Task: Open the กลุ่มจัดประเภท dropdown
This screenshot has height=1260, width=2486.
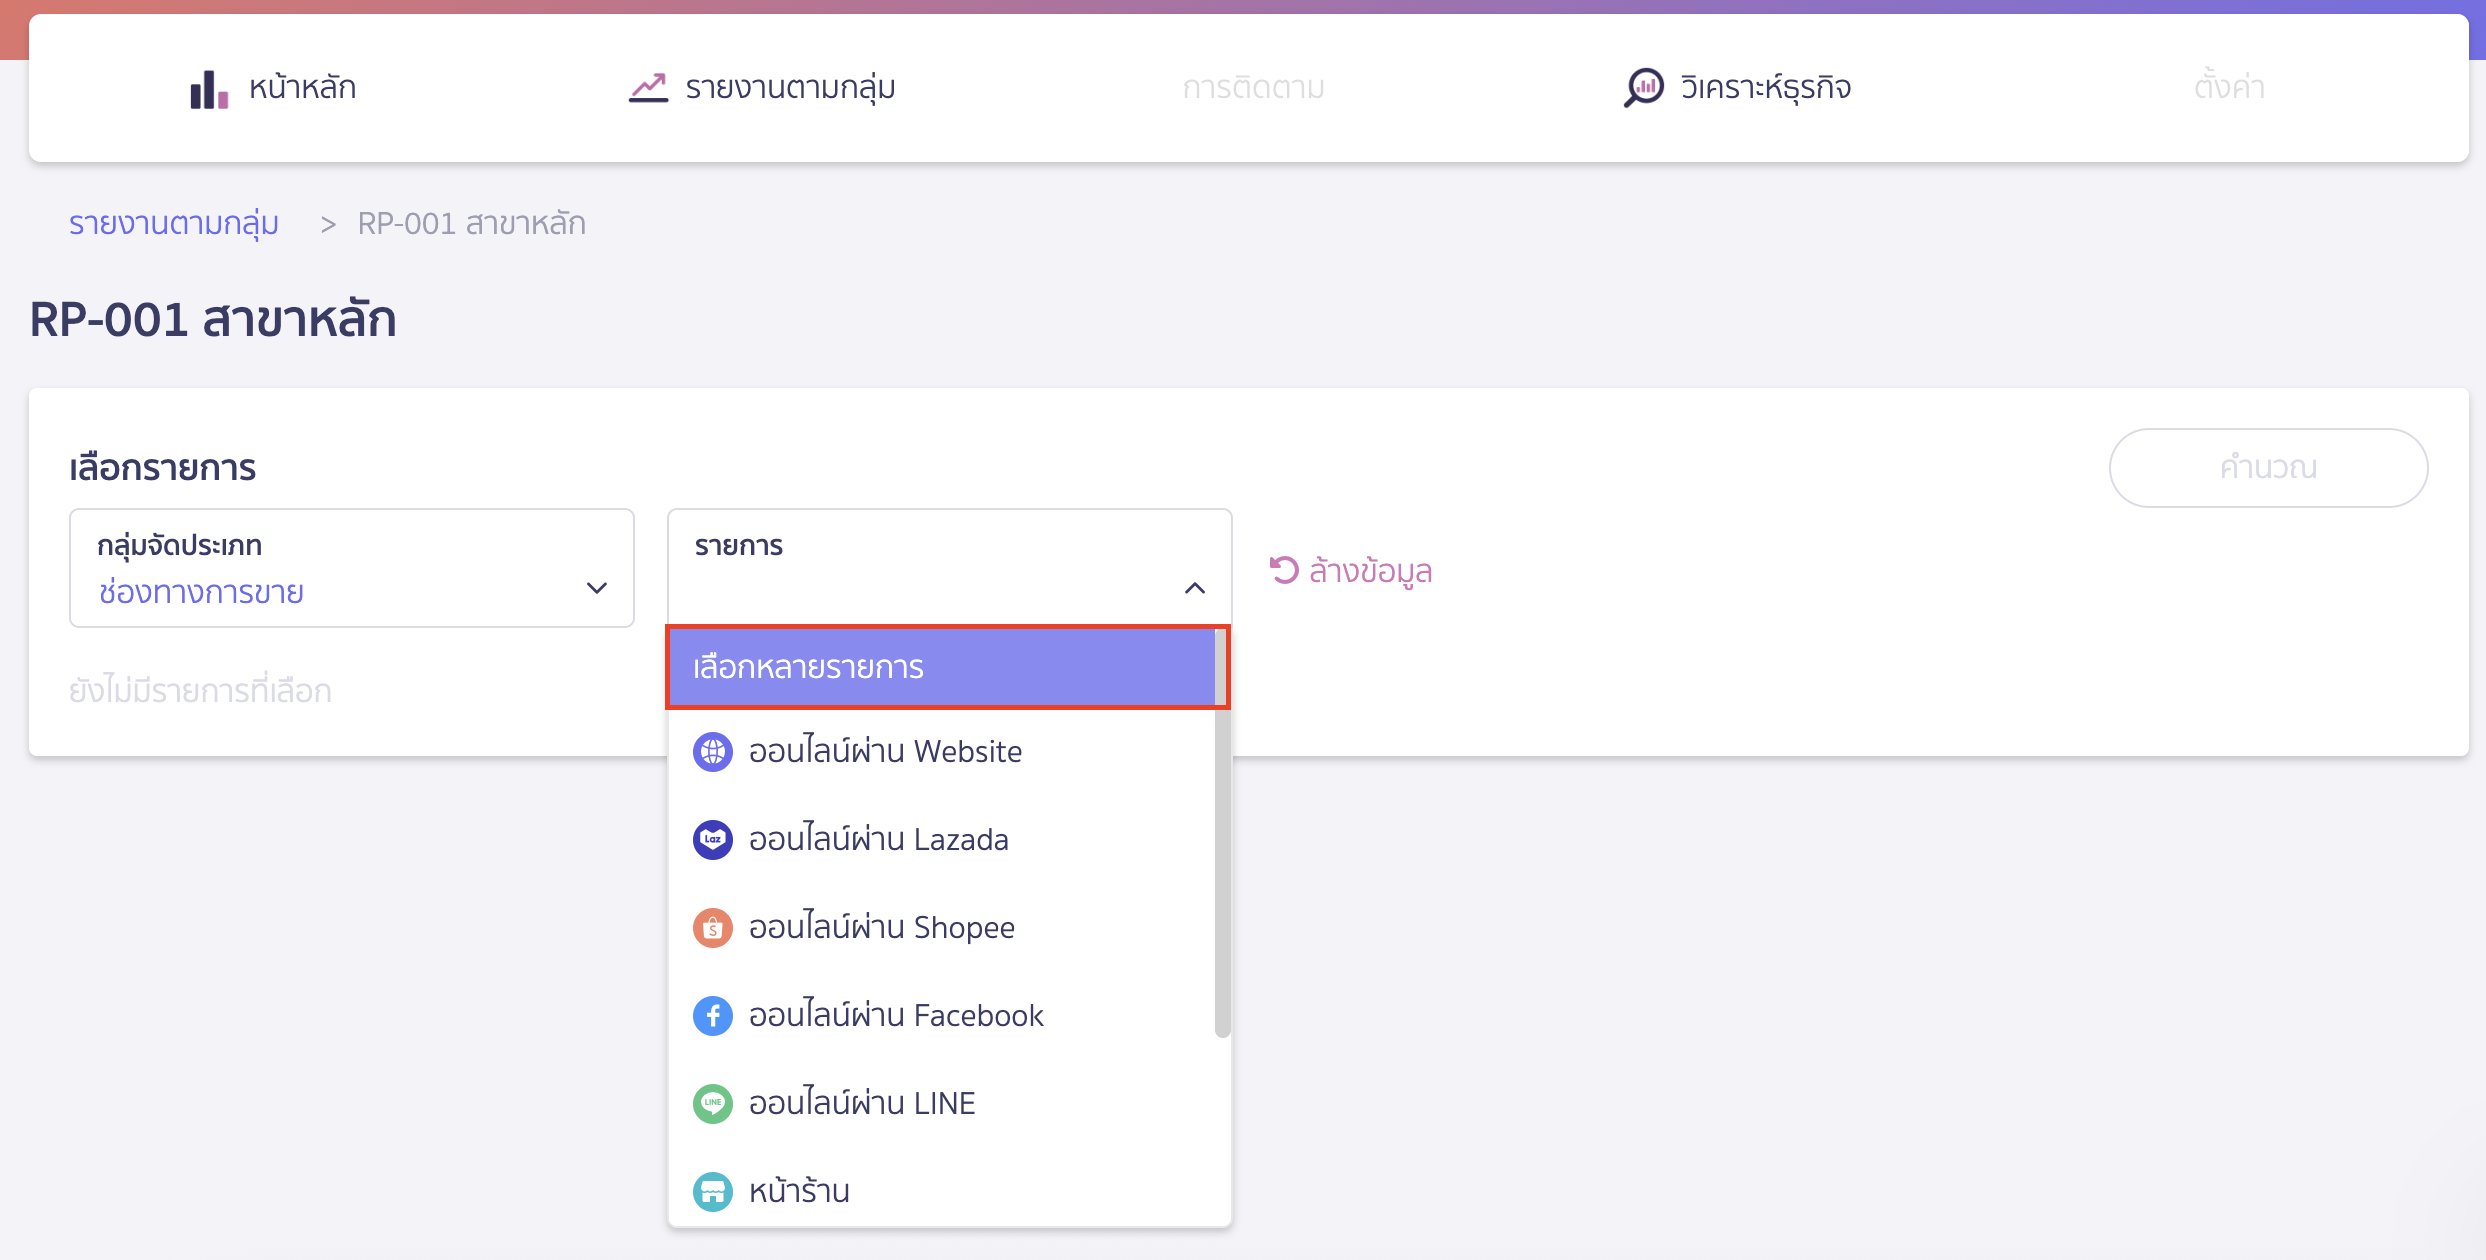Action: tap(351, 568)
